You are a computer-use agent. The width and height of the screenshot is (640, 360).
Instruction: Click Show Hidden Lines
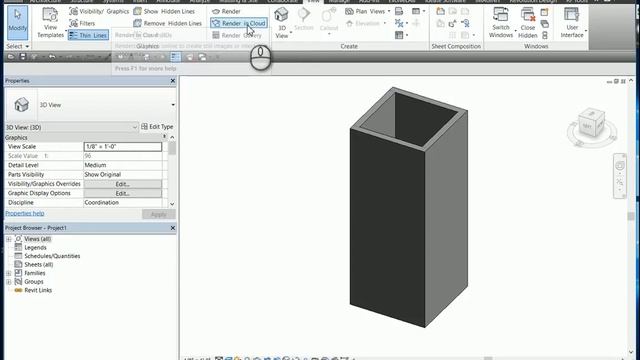click(x=164, y=11)
